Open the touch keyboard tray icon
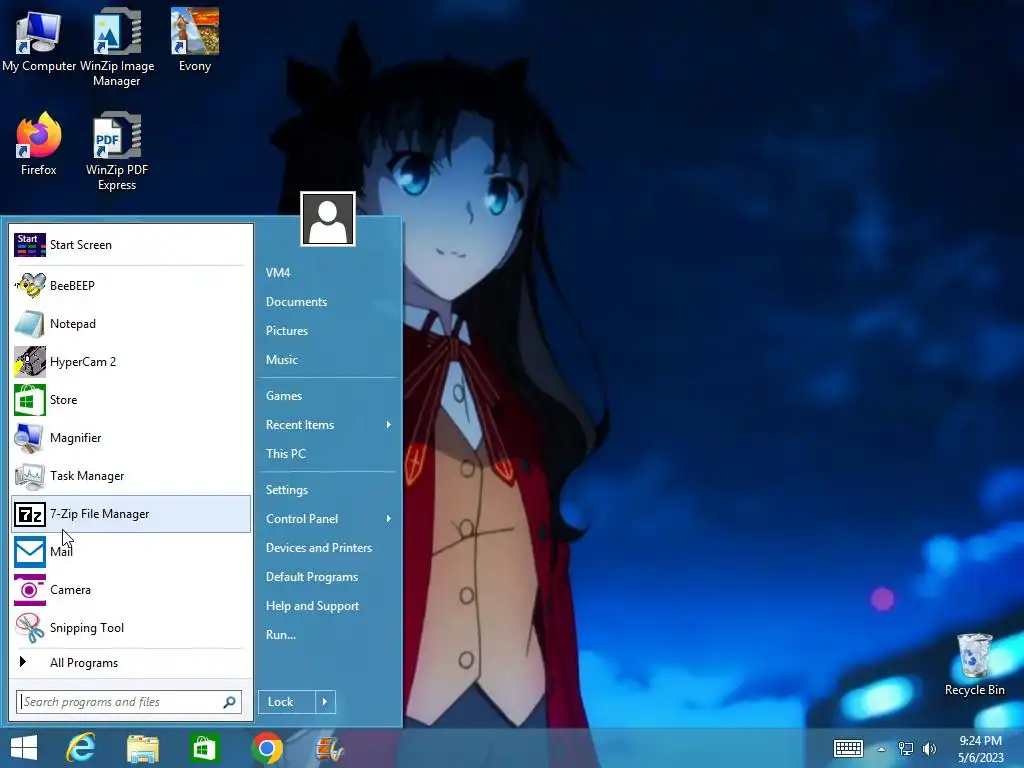The width and height of the screenshot is (1024, 768). tap(848, 748)
